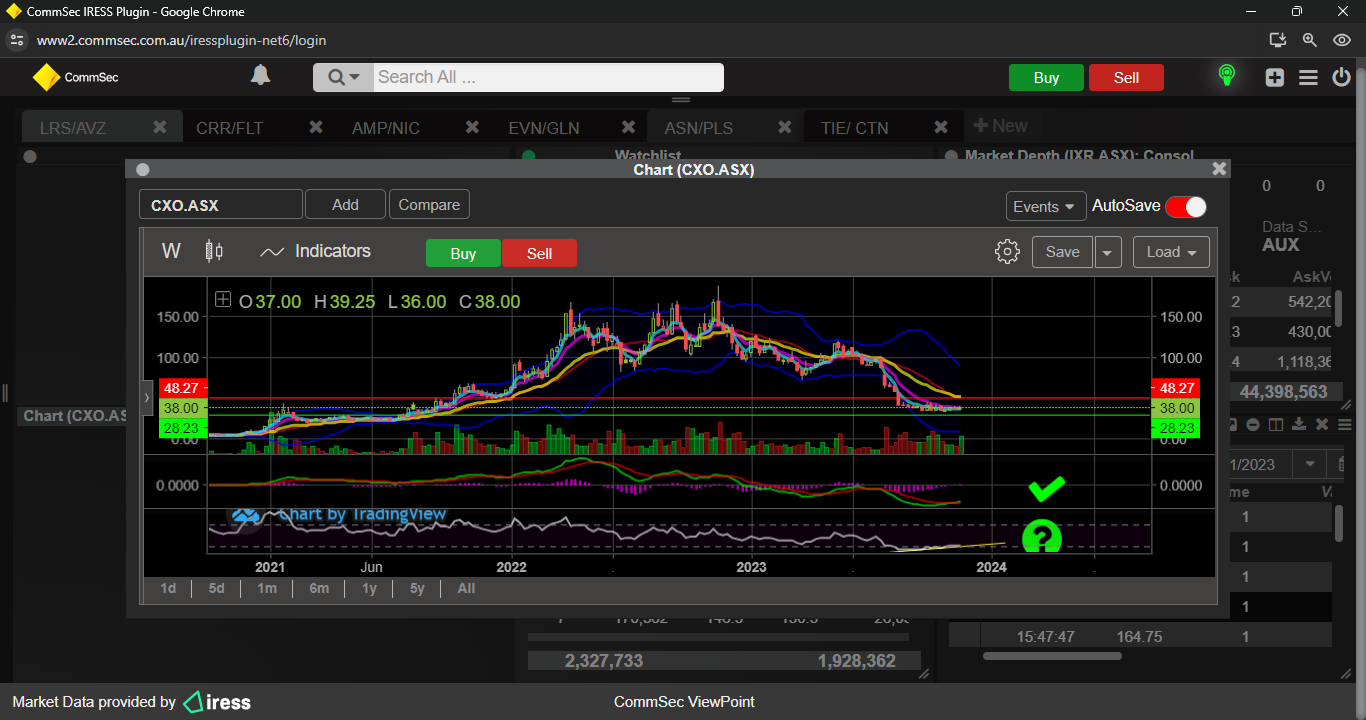Click the add widget plus icon in the header
1366x720 pixels.
click(x=1274, y=77)
